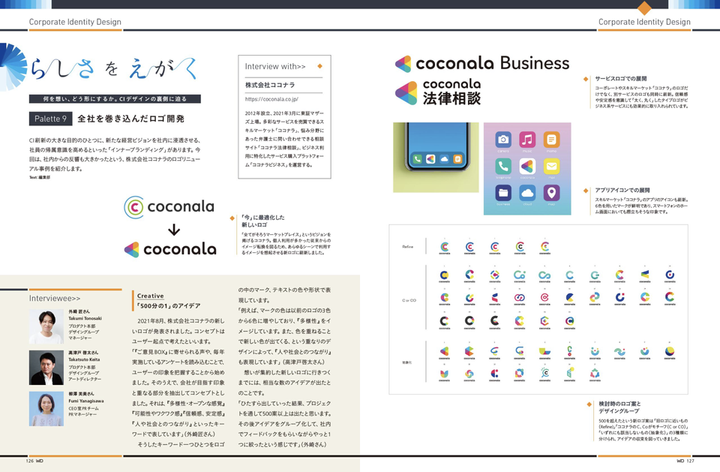Click the title らしさをえがく
The image size is (720, 472).
click(x=113, y=68)
